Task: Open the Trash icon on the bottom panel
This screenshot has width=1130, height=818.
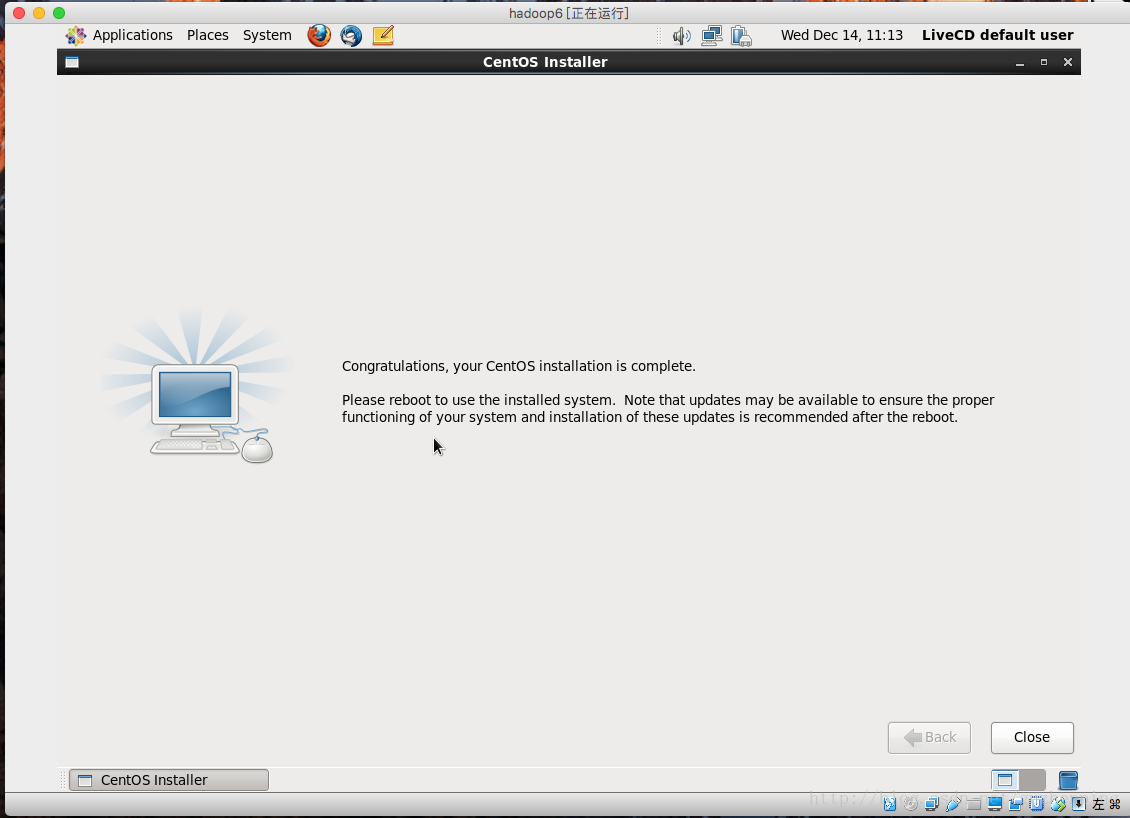Action: (x=1068, y=780)
